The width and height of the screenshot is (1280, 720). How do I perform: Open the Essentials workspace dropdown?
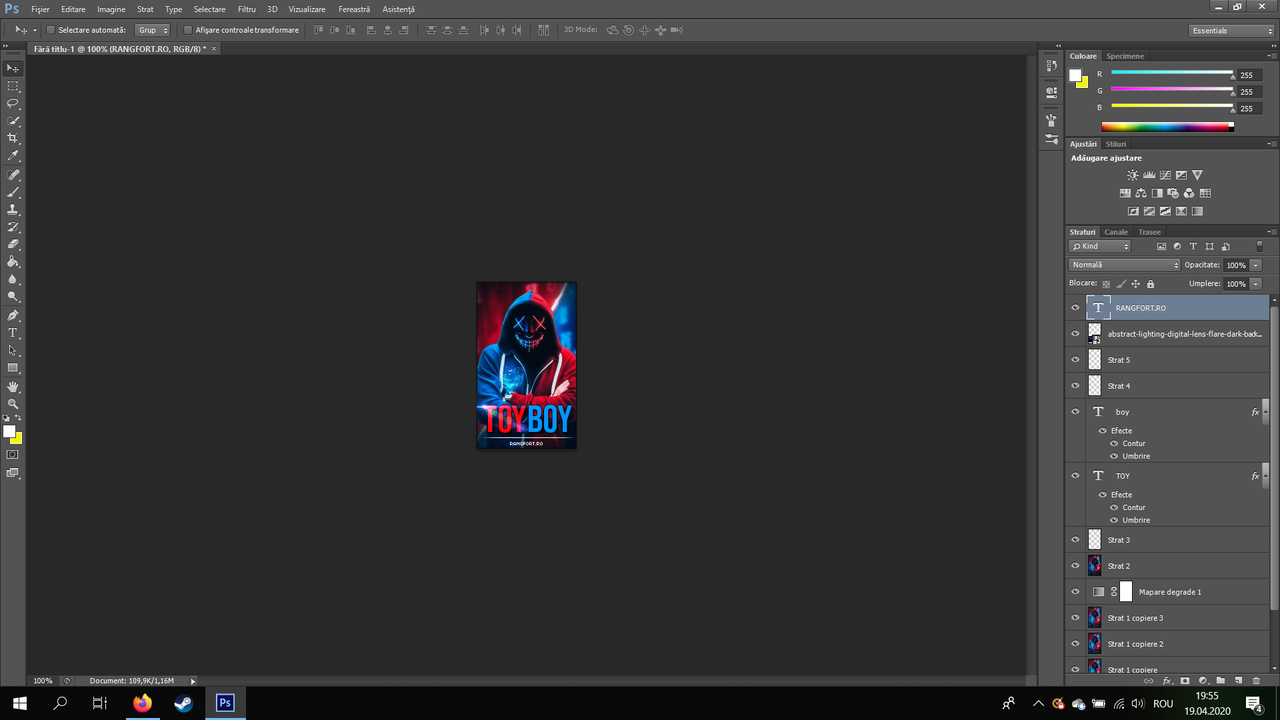1232,31
